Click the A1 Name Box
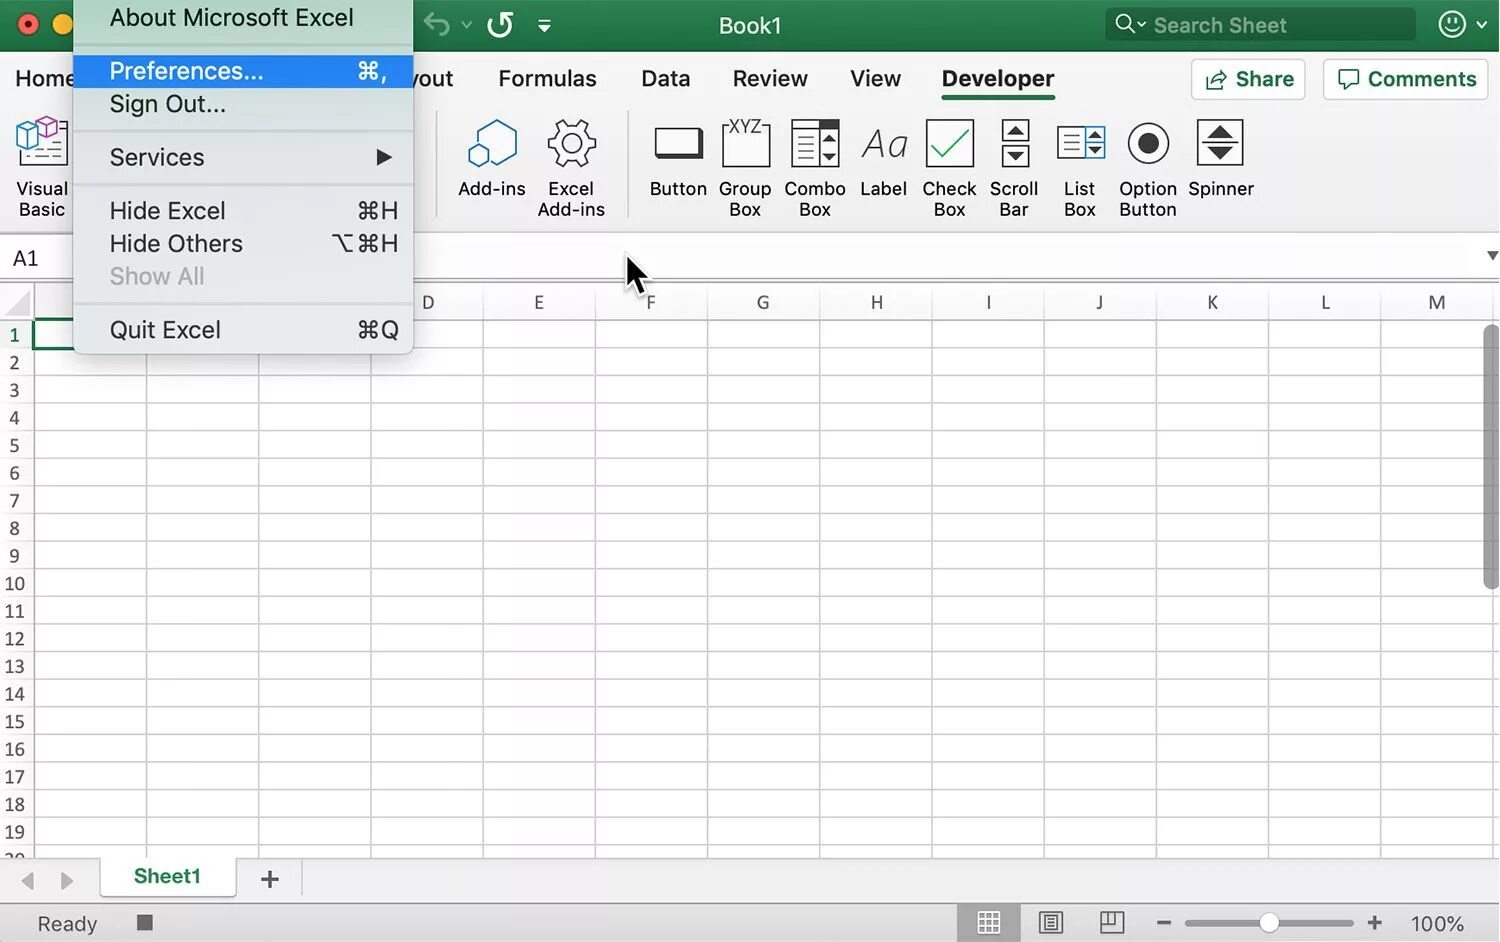1500x942 pixels. click(x=36, y=258)
